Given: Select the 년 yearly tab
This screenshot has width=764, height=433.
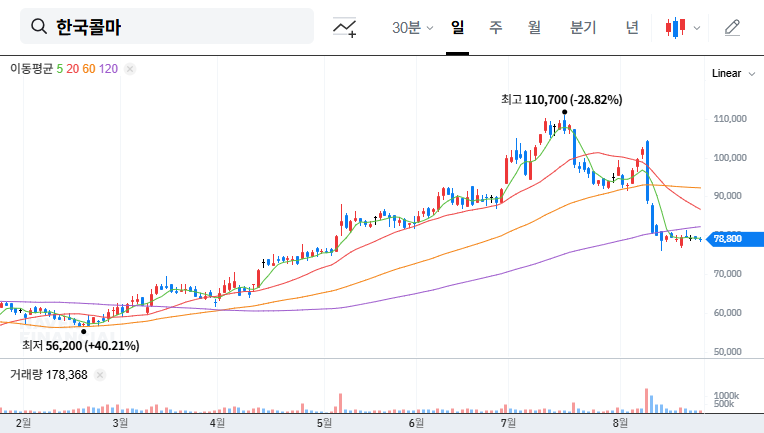Looking at the screenshot, I should (632, 27).
